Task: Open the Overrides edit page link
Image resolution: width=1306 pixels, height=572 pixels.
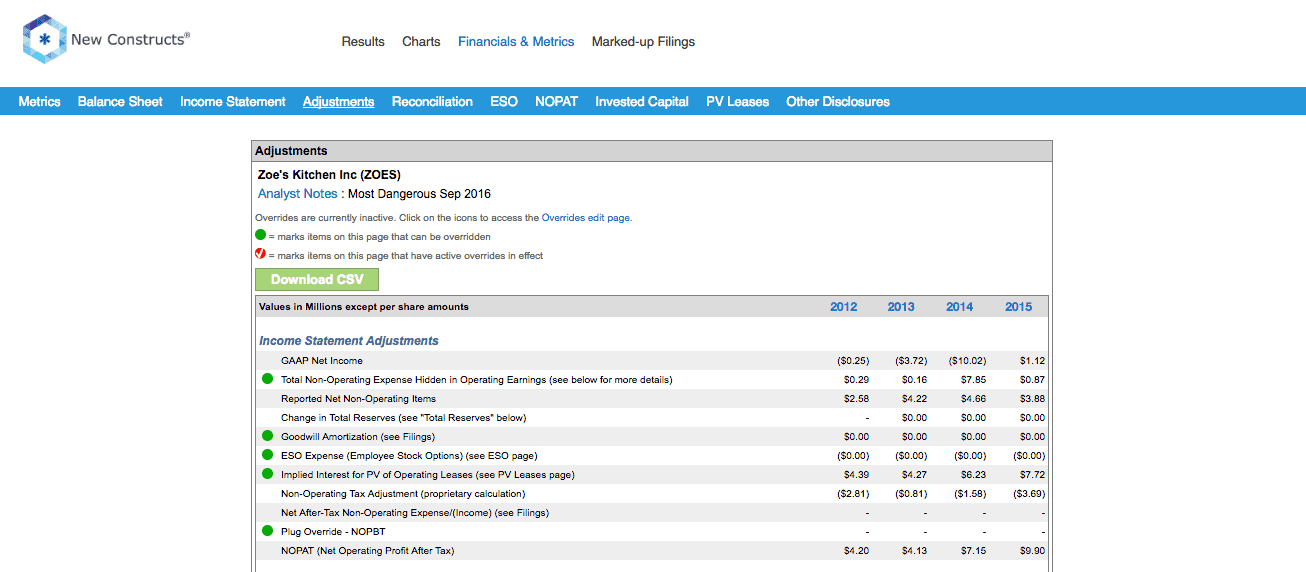Action: pos(586,217)
